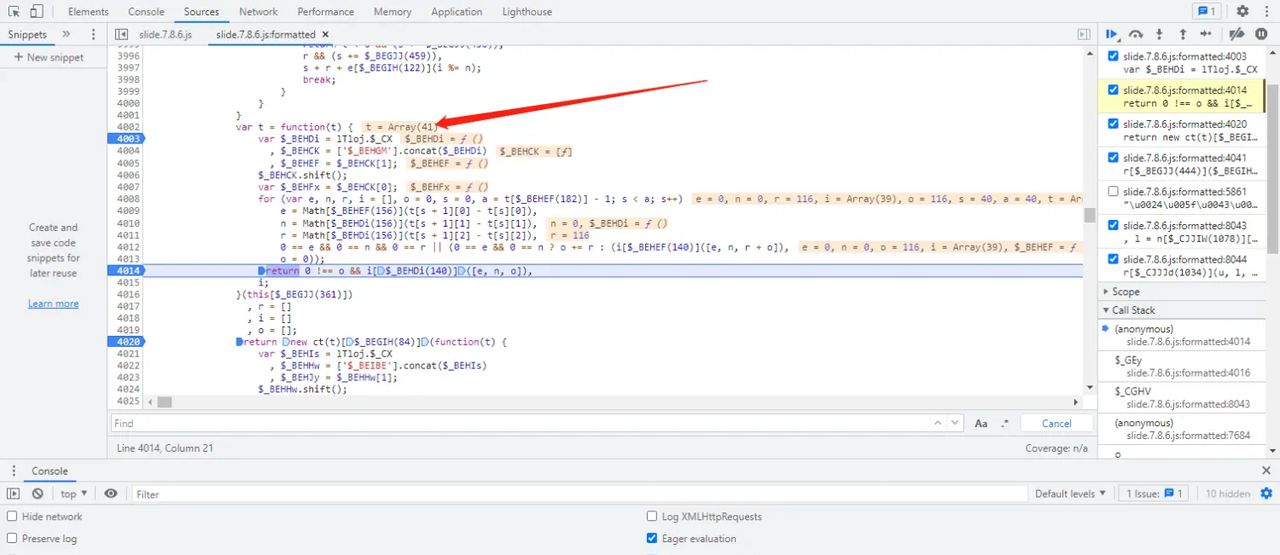Switch to the Network tab

[x=258, y=12]
